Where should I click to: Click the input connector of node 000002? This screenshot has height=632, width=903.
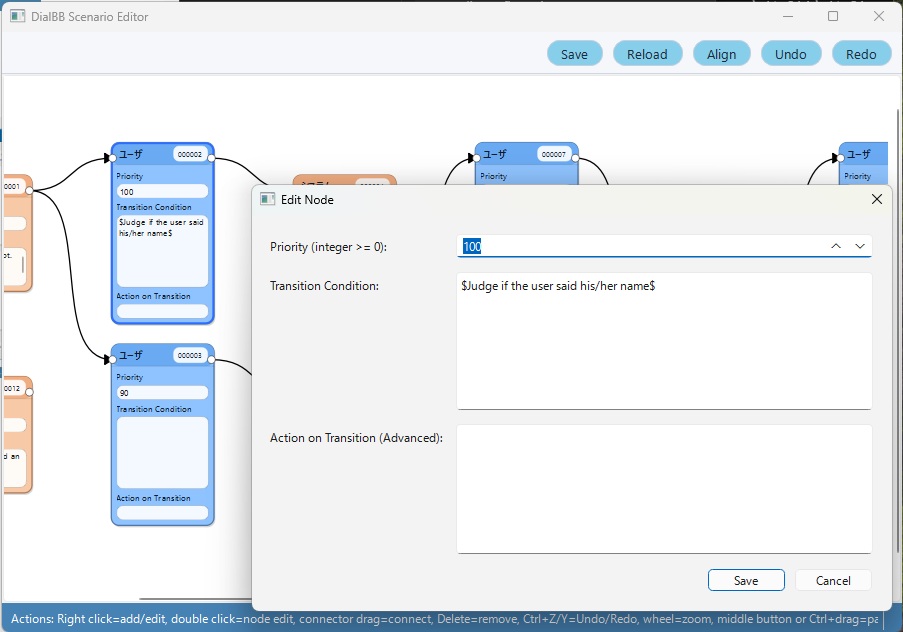click(113, 158)
